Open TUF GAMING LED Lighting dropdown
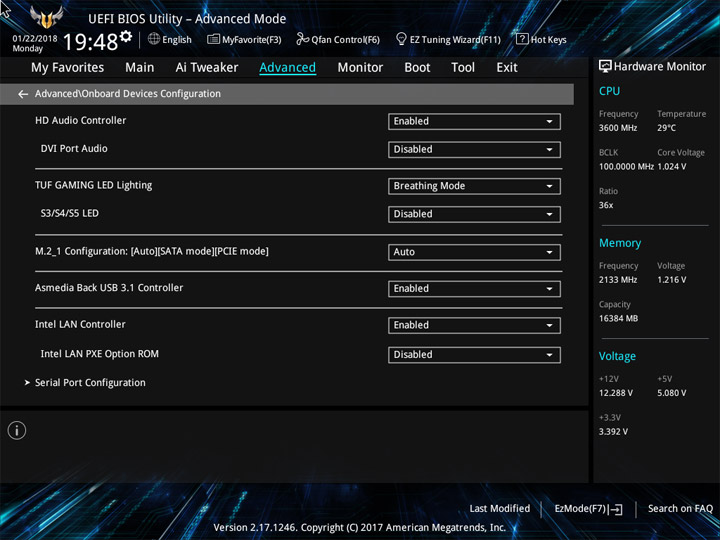The height and width of the screenshot is (540, 720). [x=474, y=186]
